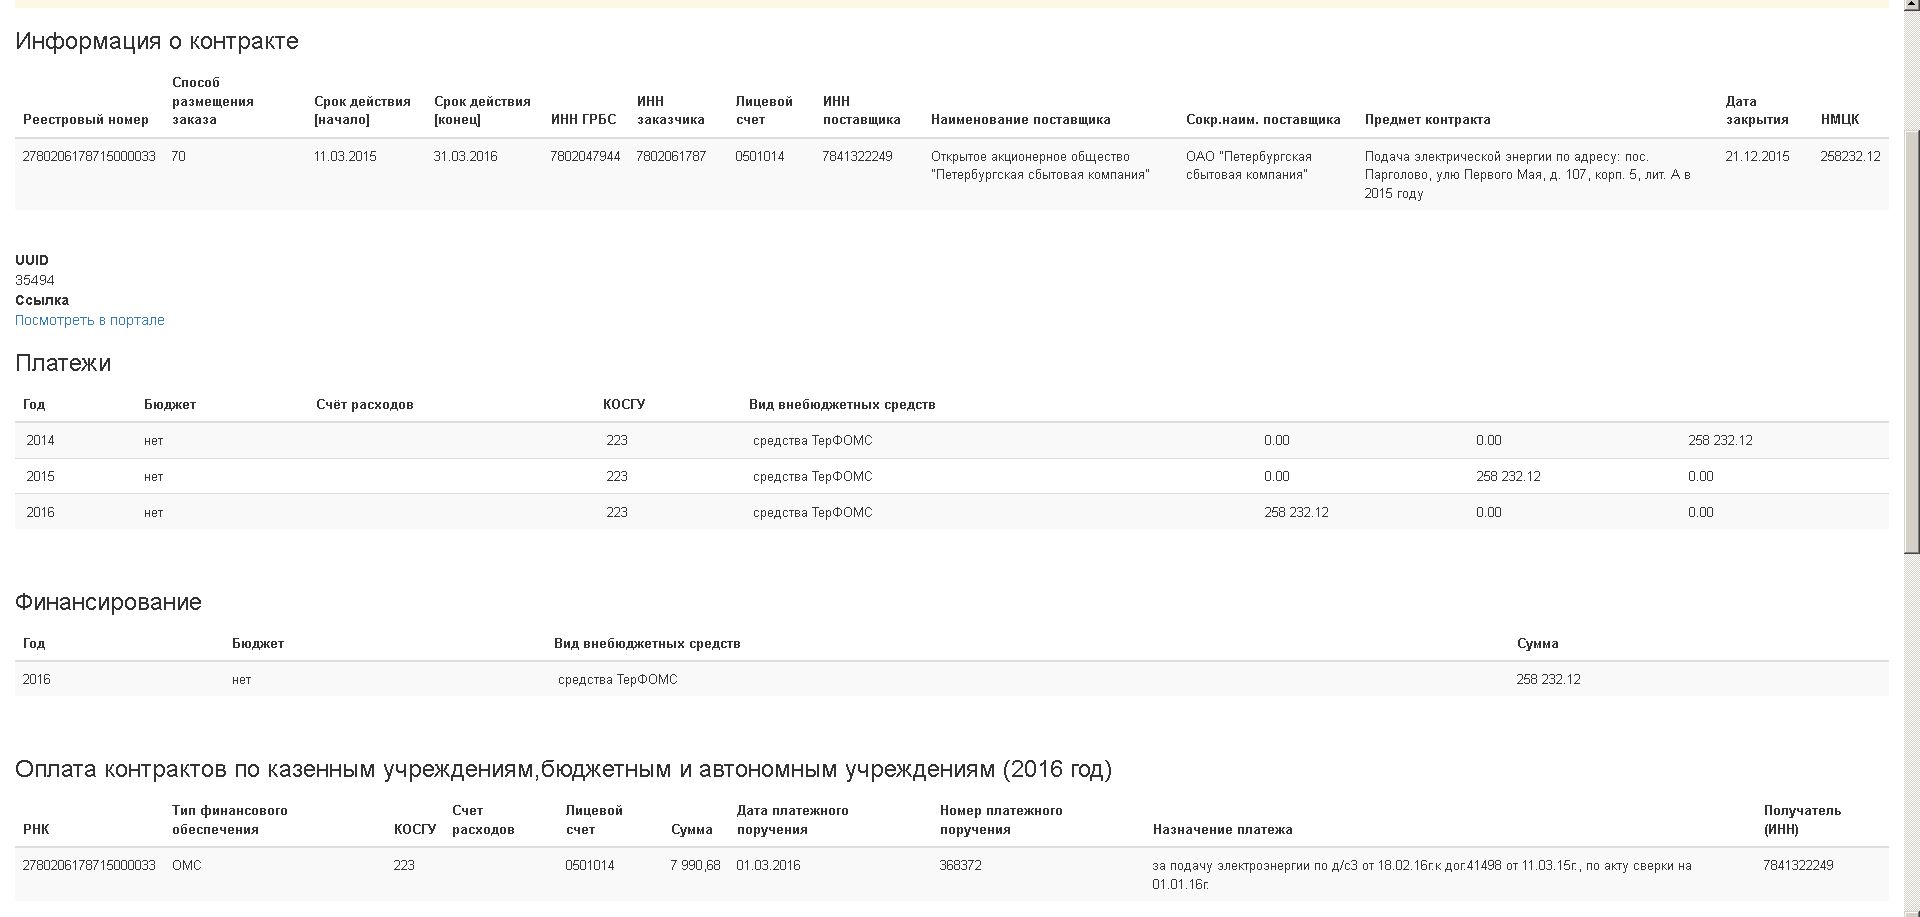Click the 'Номер платежного поручения' column header
The height and width of the screenshot is (917, 1920).
[x=1001, y=820]
